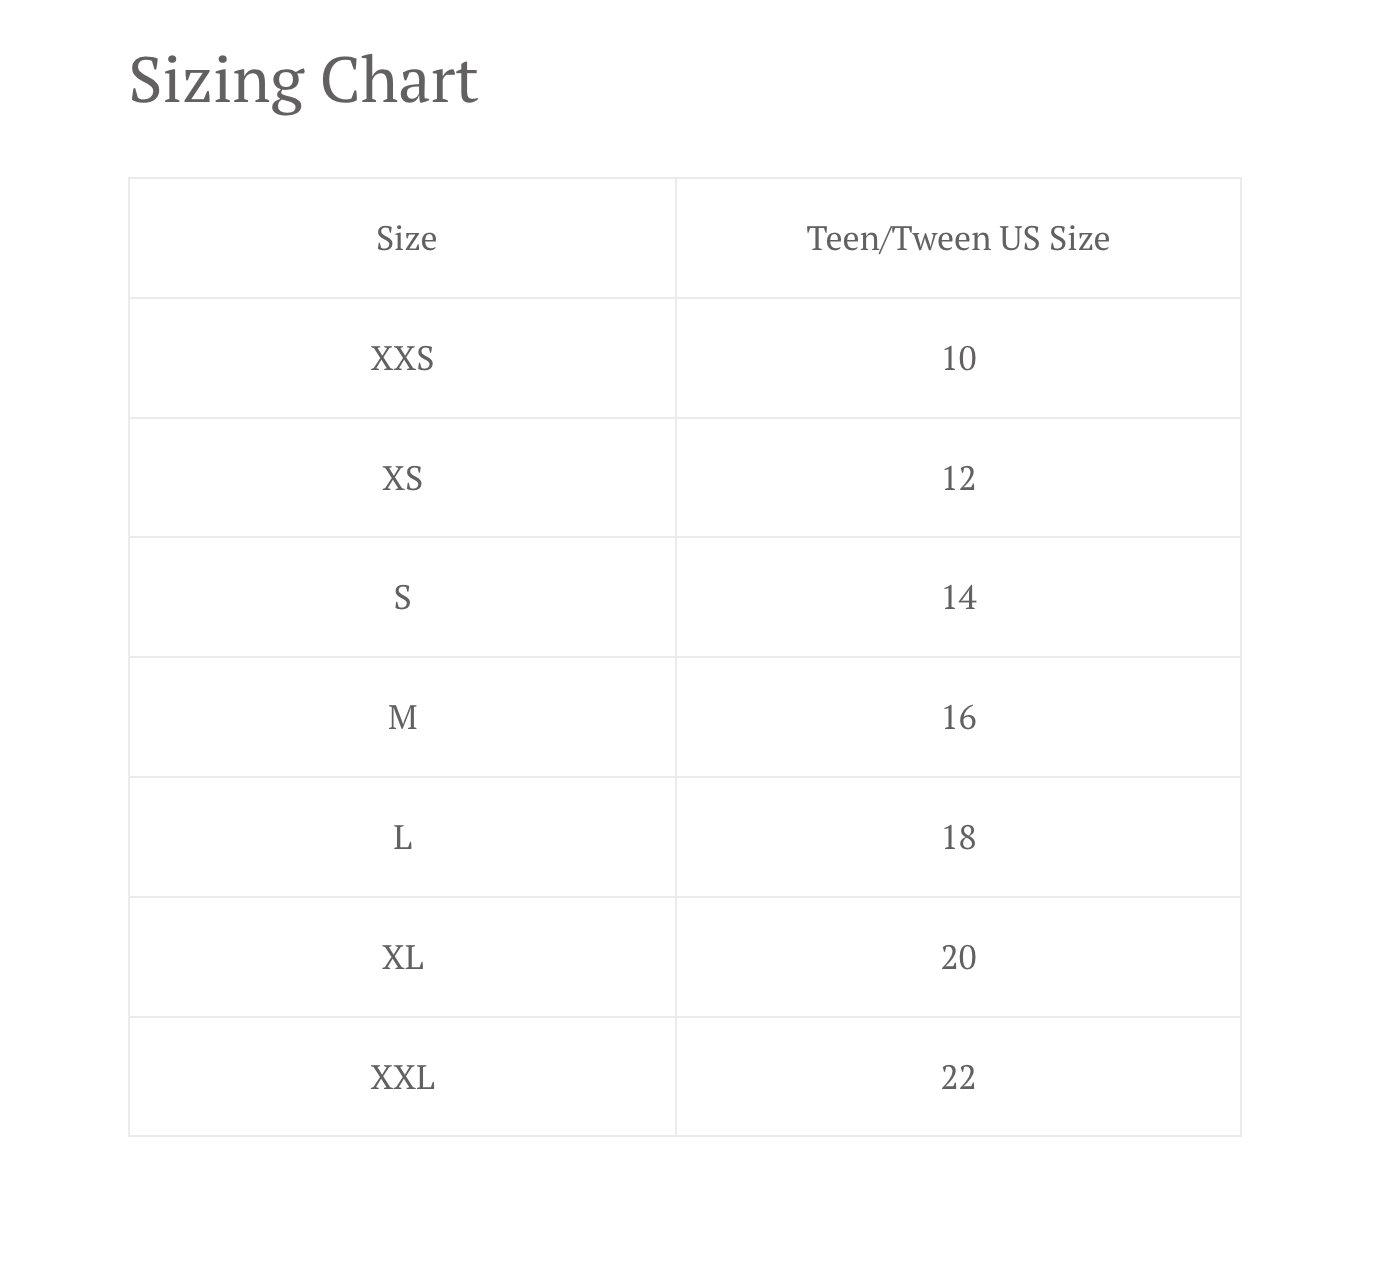Click the XS size cell

[x=402, y=478]
